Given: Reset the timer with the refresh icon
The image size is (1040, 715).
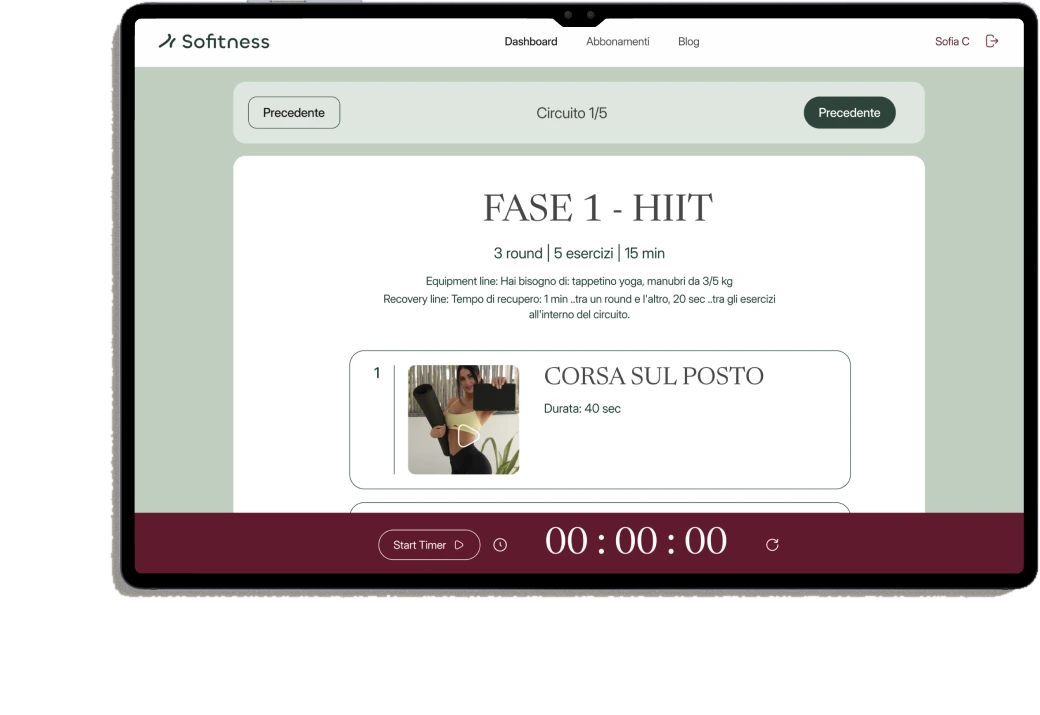Looking at the screenshot, I should (x=772, y=545).
